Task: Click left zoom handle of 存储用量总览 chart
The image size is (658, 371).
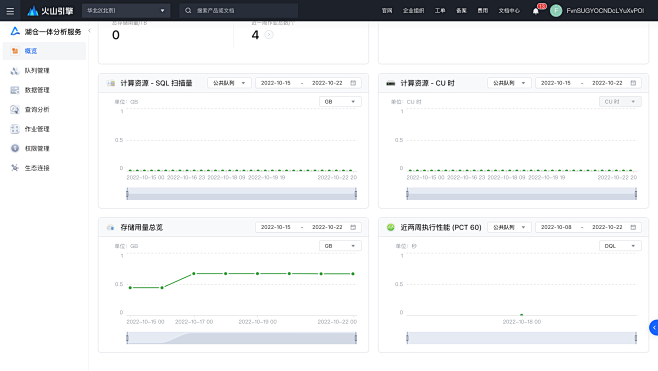Action: pyautogui.click(x=127, y=338)
